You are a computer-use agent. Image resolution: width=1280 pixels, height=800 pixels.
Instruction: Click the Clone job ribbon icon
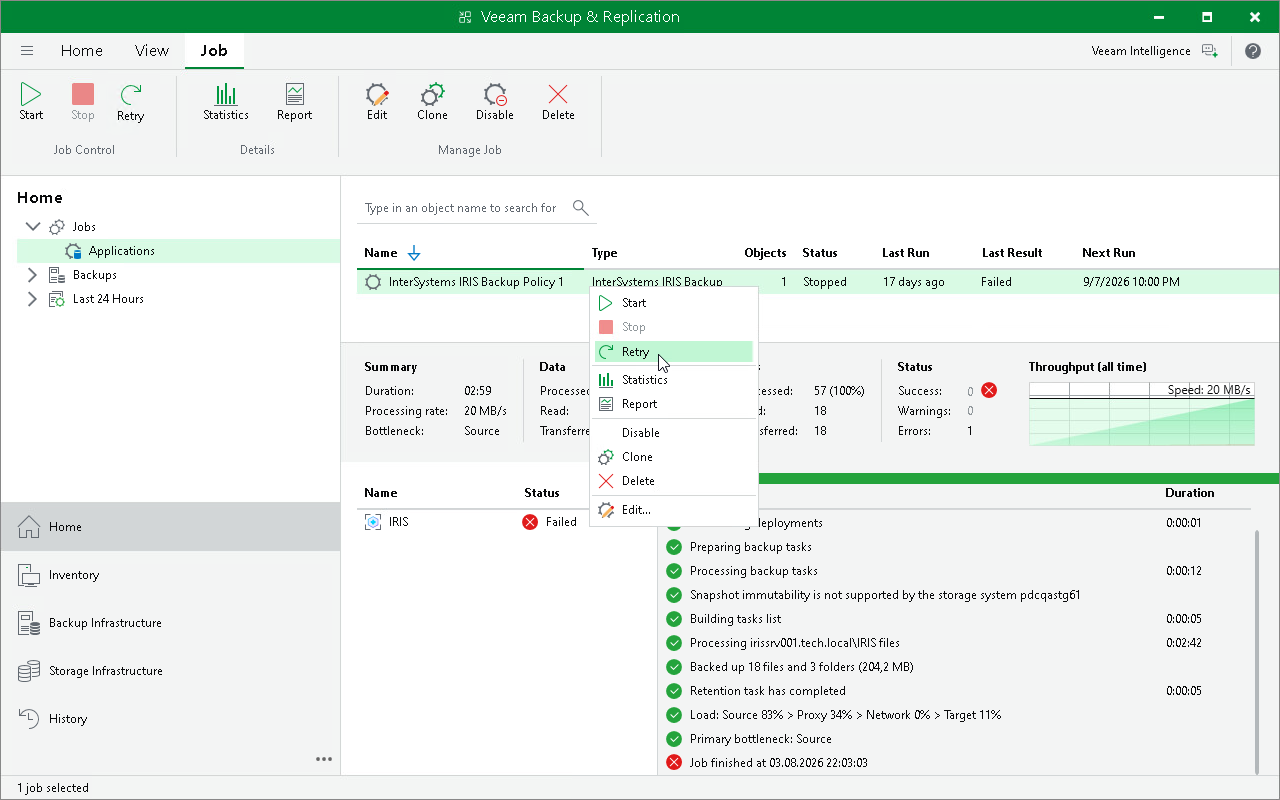pos(433,103)
